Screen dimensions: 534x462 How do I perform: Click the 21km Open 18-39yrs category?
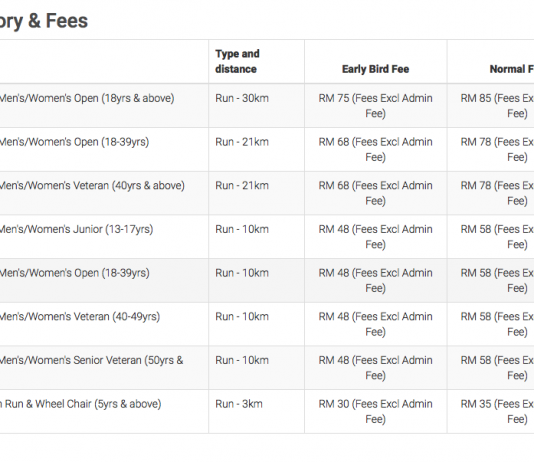[74, 142]
